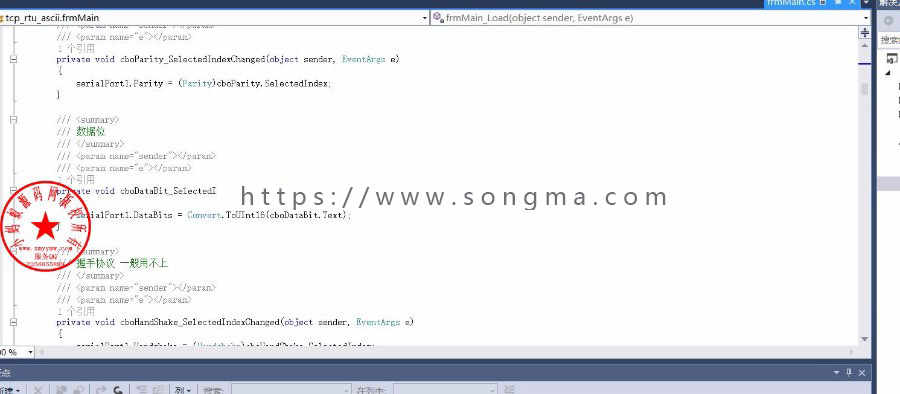Click the vertical scrollbar thumb in editor

(865, 89)
